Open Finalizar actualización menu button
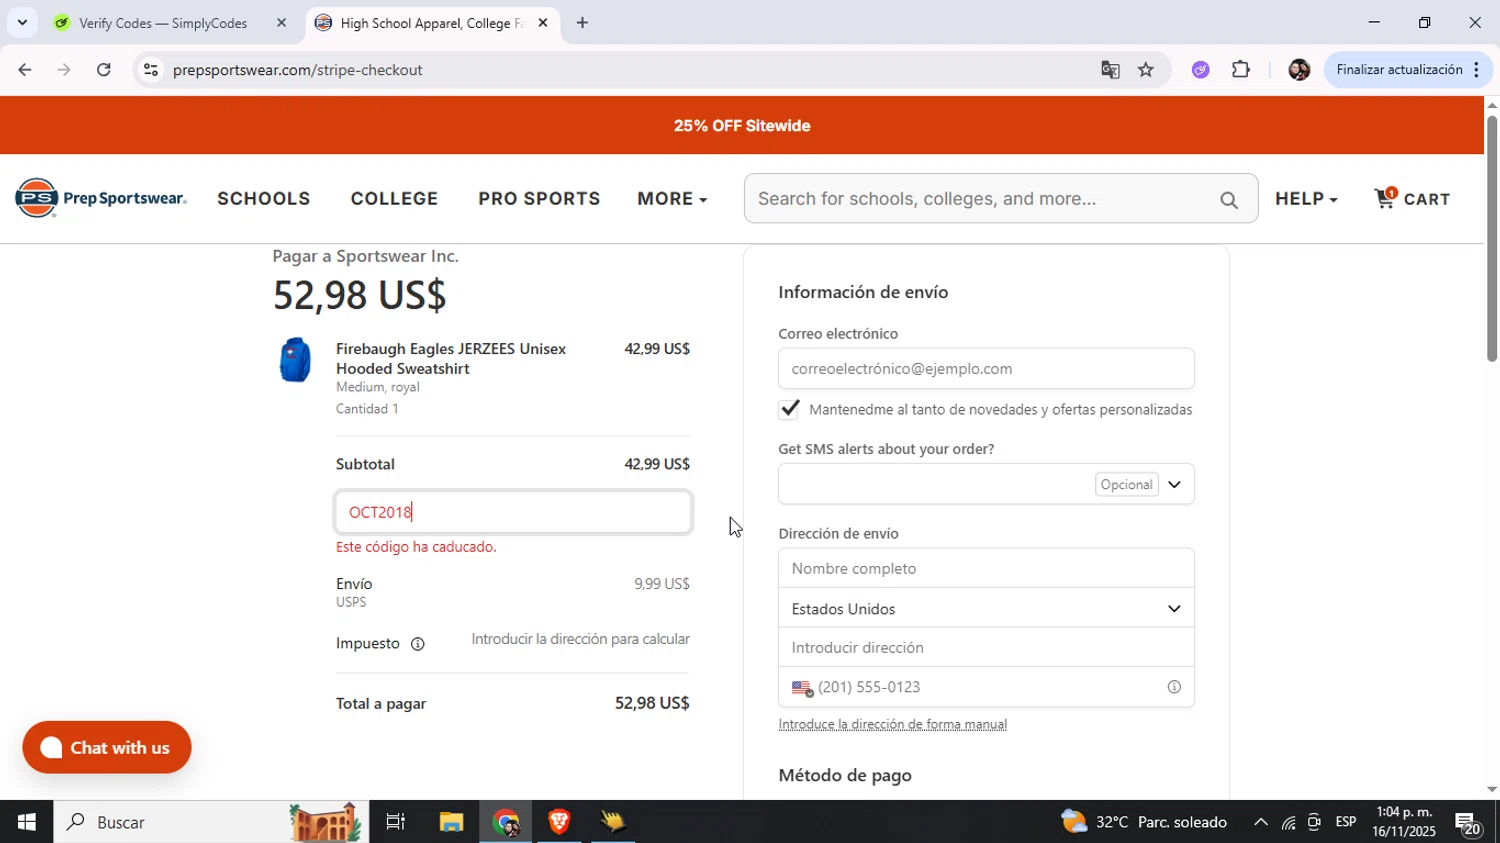Viewport: 1500px width, 843px height. click(x=1408, y=70)
